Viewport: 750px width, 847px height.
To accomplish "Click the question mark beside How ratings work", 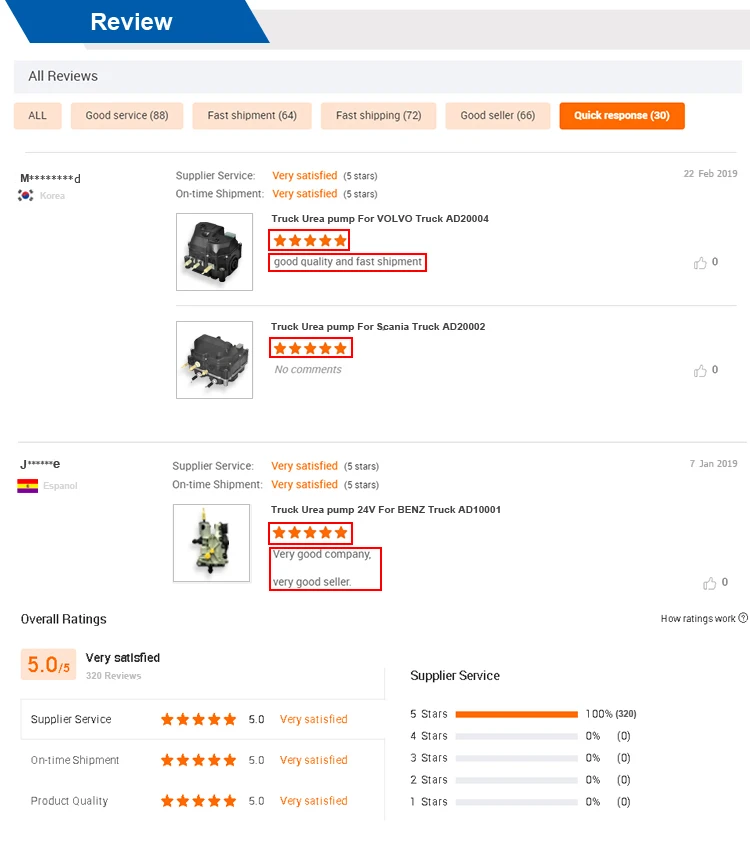I will point(743,618).
